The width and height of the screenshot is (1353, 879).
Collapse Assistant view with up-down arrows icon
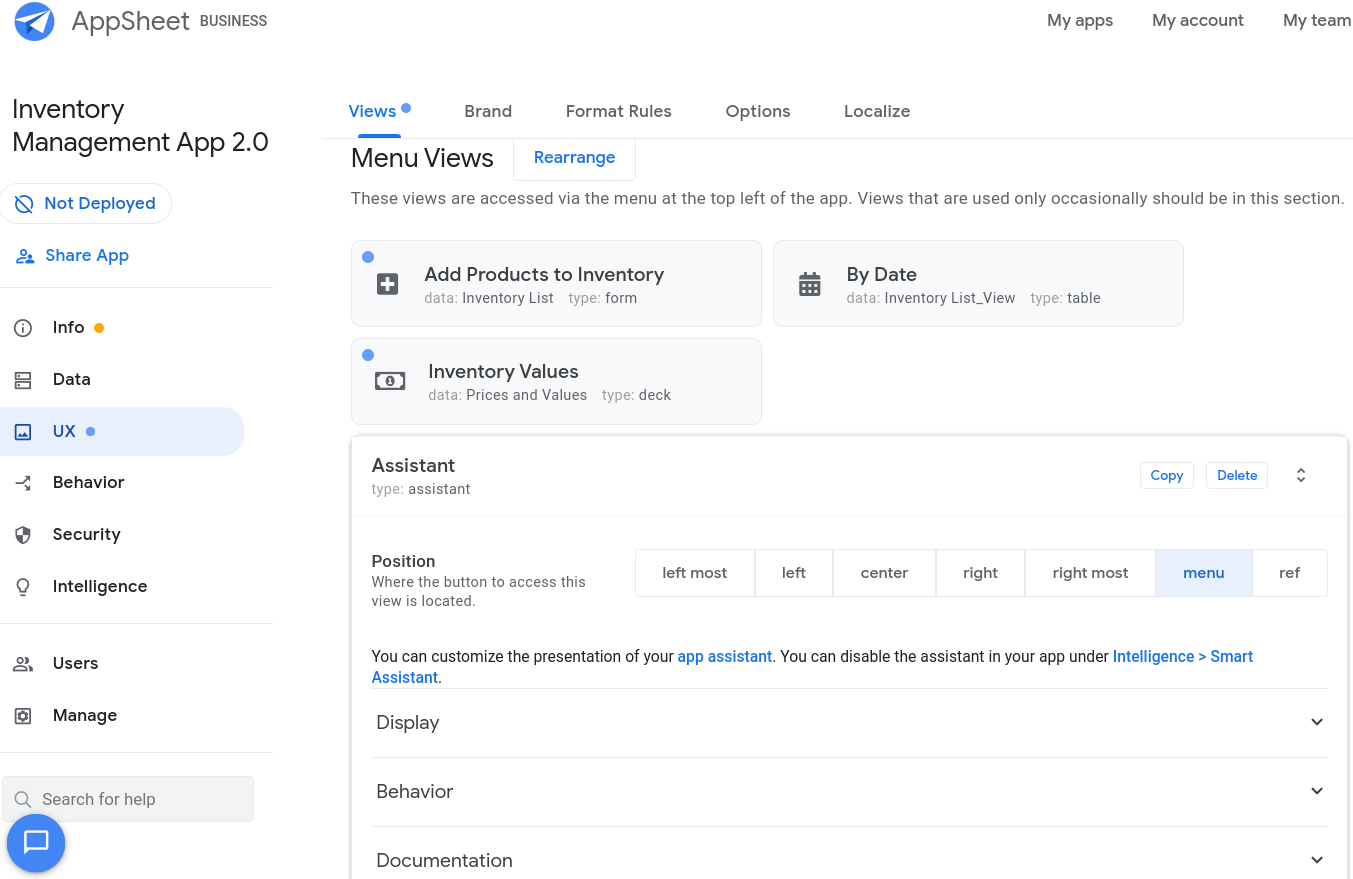(1301, 476)
